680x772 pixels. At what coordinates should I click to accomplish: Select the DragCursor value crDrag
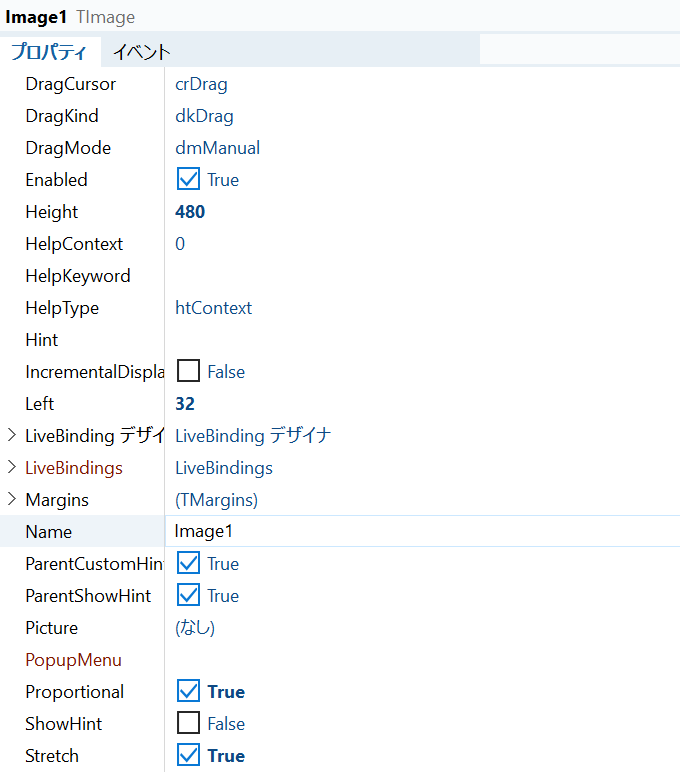[x=201, y=84]
